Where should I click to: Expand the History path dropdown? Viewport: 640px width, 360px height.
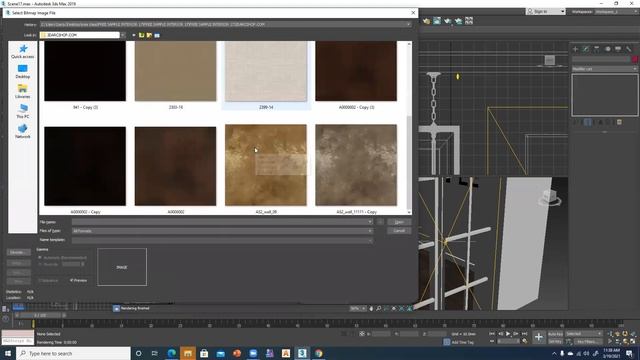click(x=408, y=24)
